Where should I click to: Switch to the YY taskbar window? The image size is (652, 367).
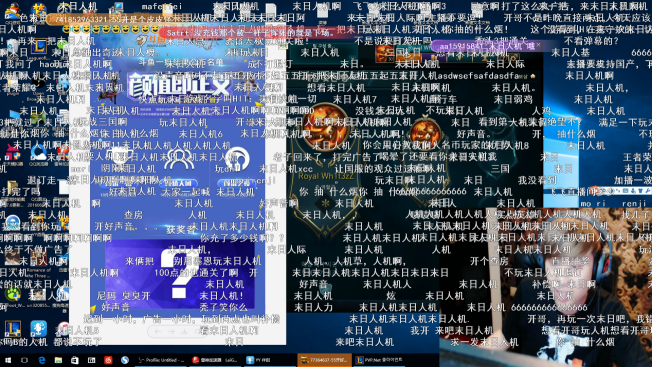coord(259,360)
